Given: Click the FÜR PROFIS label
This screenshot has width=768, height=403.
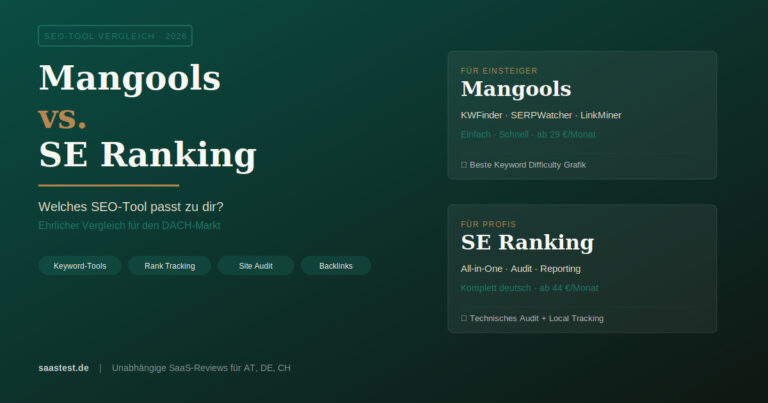Looking at the screenshot, I should [x=488, y=224].
